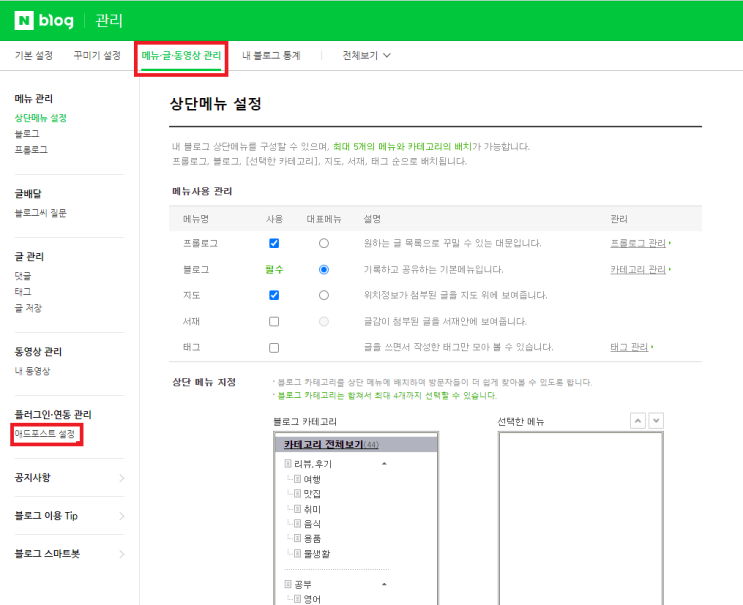Go to the 내 블로그 통계 tab
Viewport: 743px width, 605px height.
[271, 55]
